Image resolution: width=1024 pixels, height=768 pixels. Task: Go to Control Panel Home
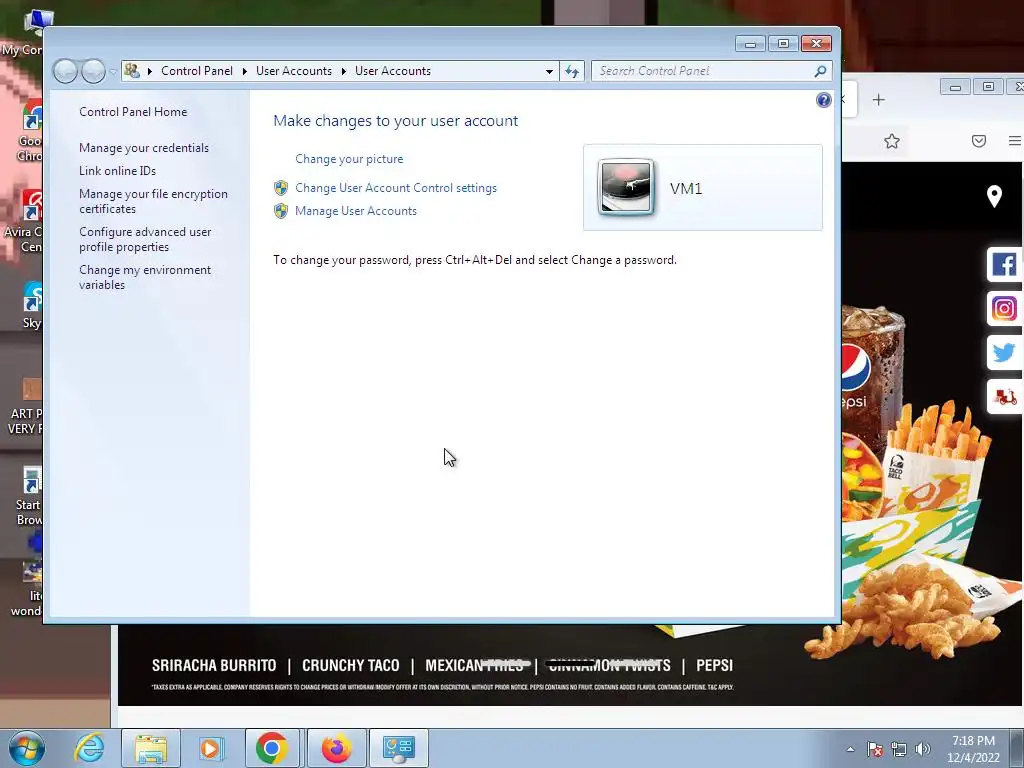133,112
